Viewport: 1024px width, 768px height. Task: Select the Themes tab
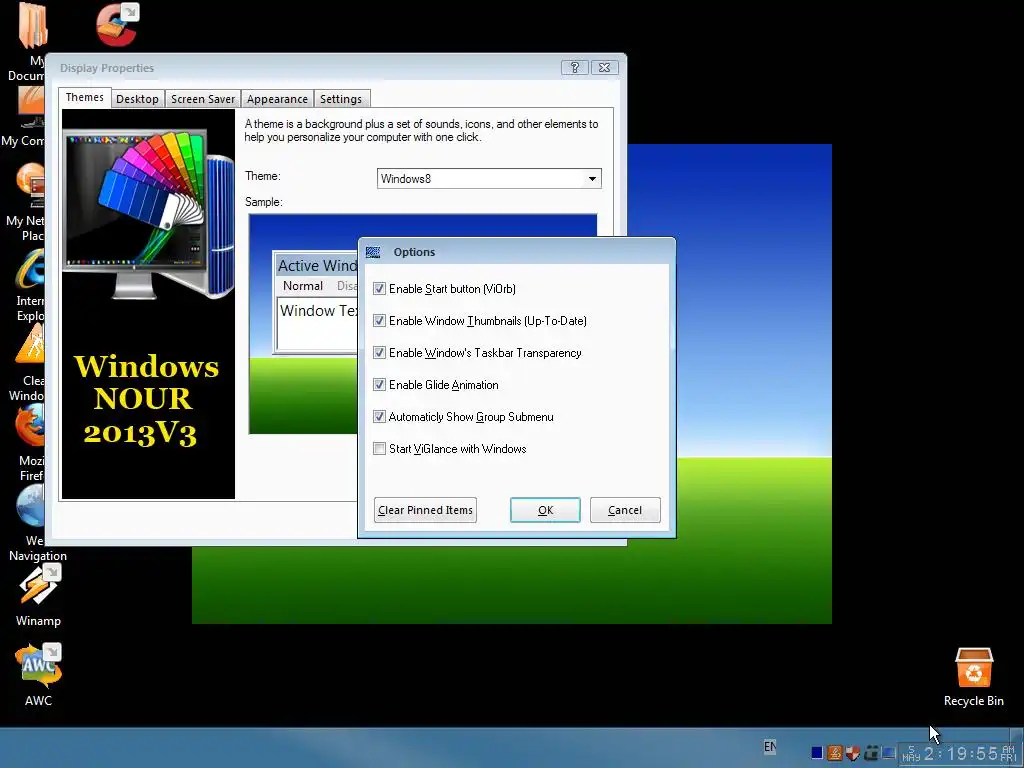(x=84, y=97)
